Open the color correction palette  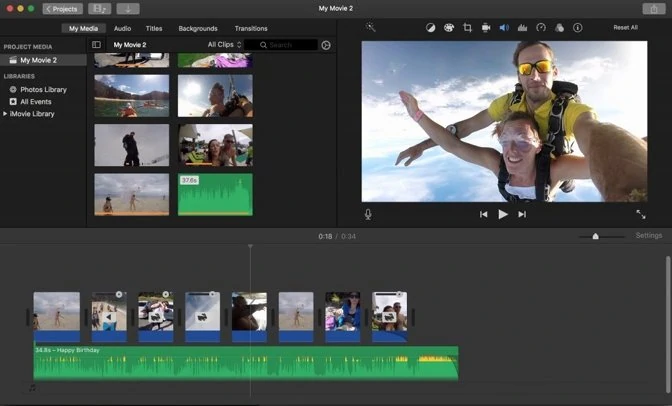449,28
